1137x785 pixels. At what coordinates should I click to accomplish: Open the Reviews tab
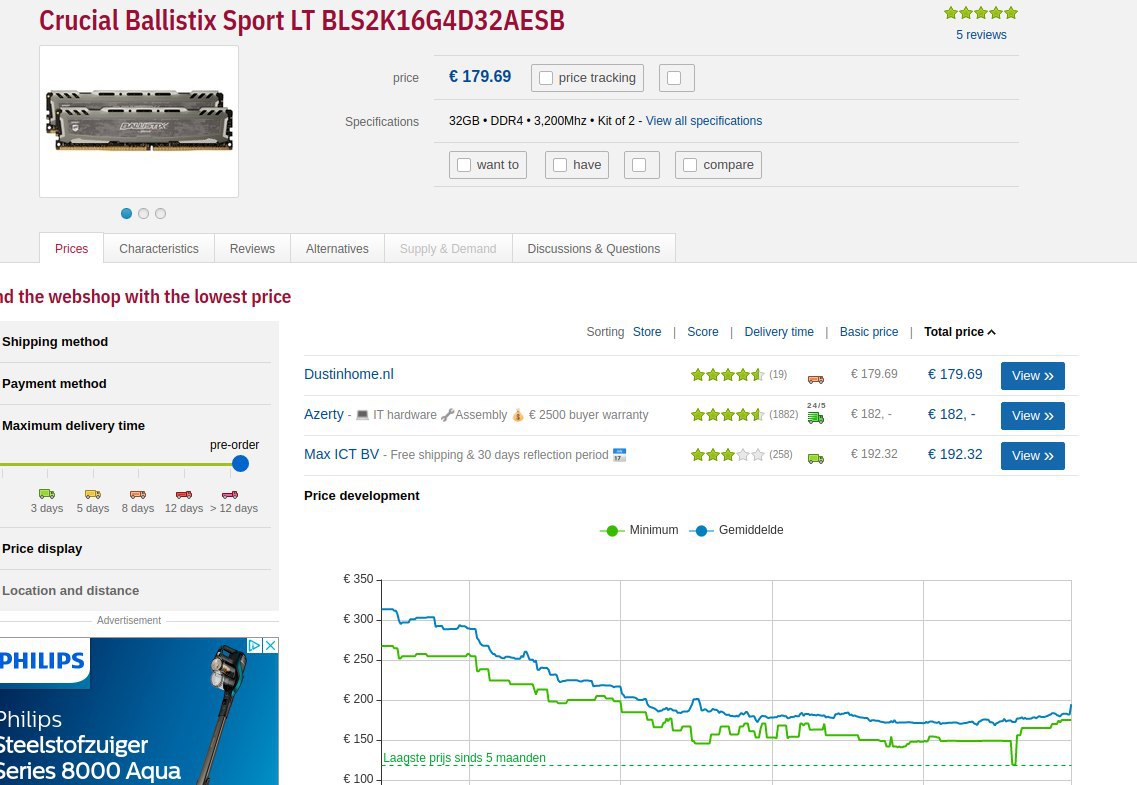click(252, 248)
